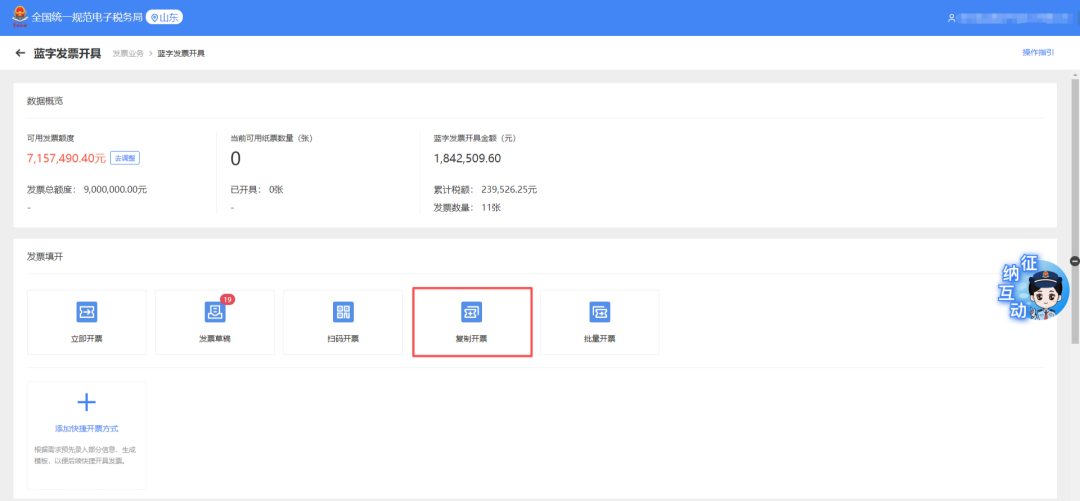The image size is (1080, 501).
Task: Click the 发票填开 section heading
Action: coord(45,257)
